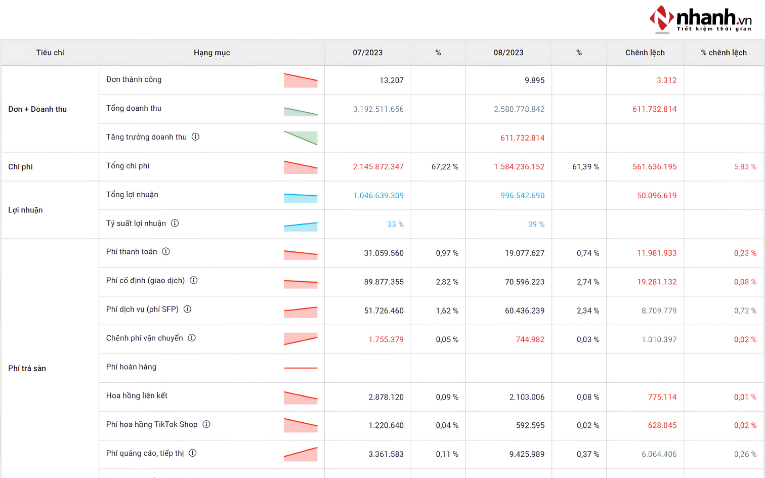Screen dimensions: 765x478
Task: Click the info icon next to Tỷ suất lợi nhuận
Action: (175, 223)
